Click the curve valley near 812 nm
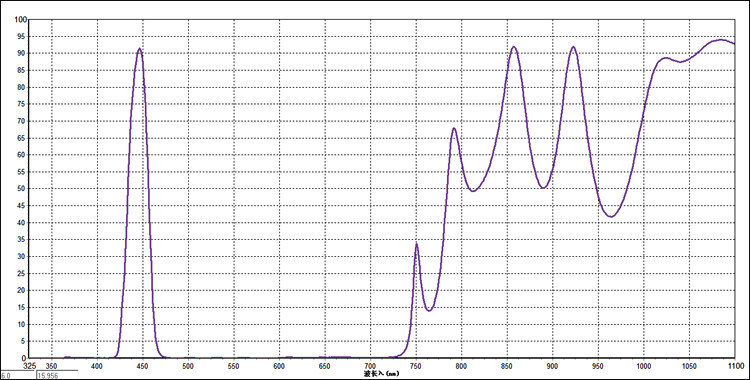750x380 pixels. (x=473, y=191)
